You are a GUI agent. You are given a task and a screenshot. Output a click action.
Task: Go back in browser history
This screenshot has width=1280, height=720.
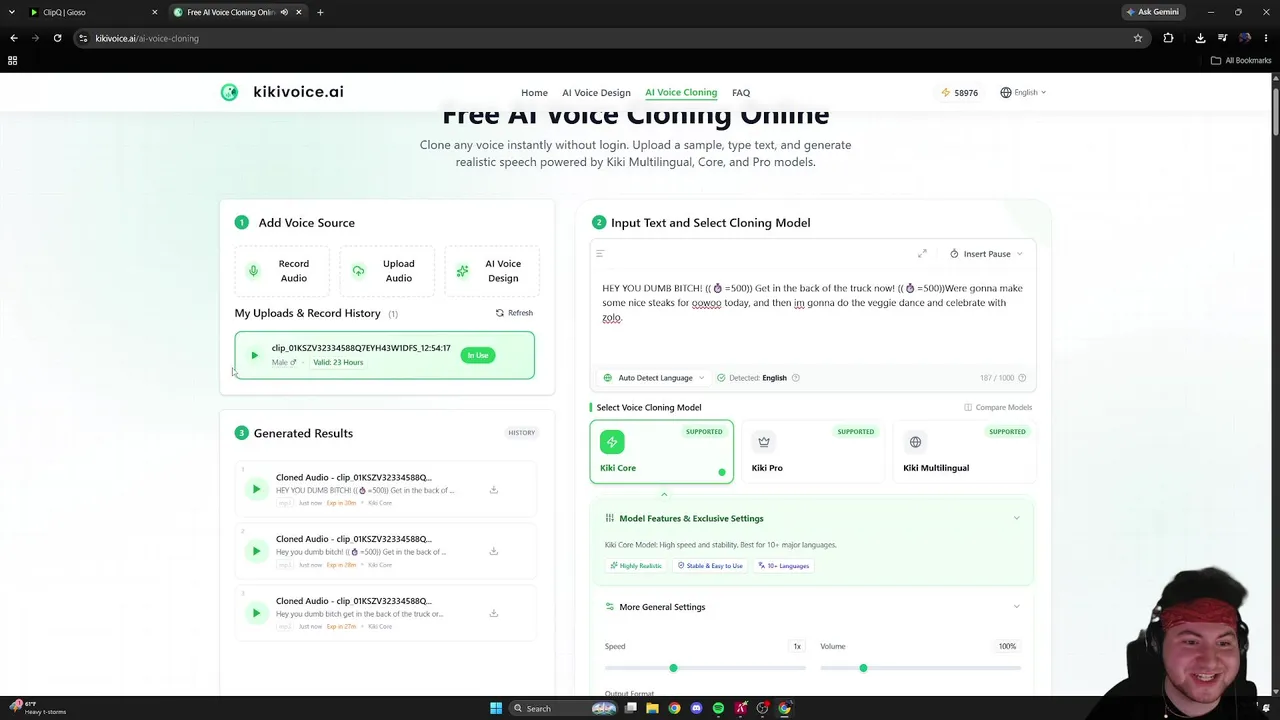click(x=14, y=38)
